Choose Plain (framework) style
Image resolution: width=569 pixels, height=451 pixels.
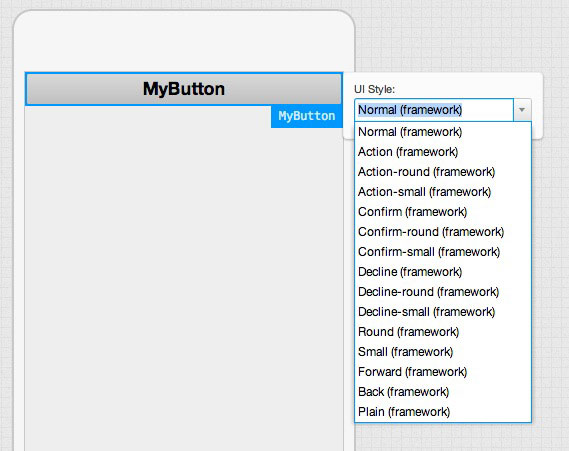click(x=443, y=412)
